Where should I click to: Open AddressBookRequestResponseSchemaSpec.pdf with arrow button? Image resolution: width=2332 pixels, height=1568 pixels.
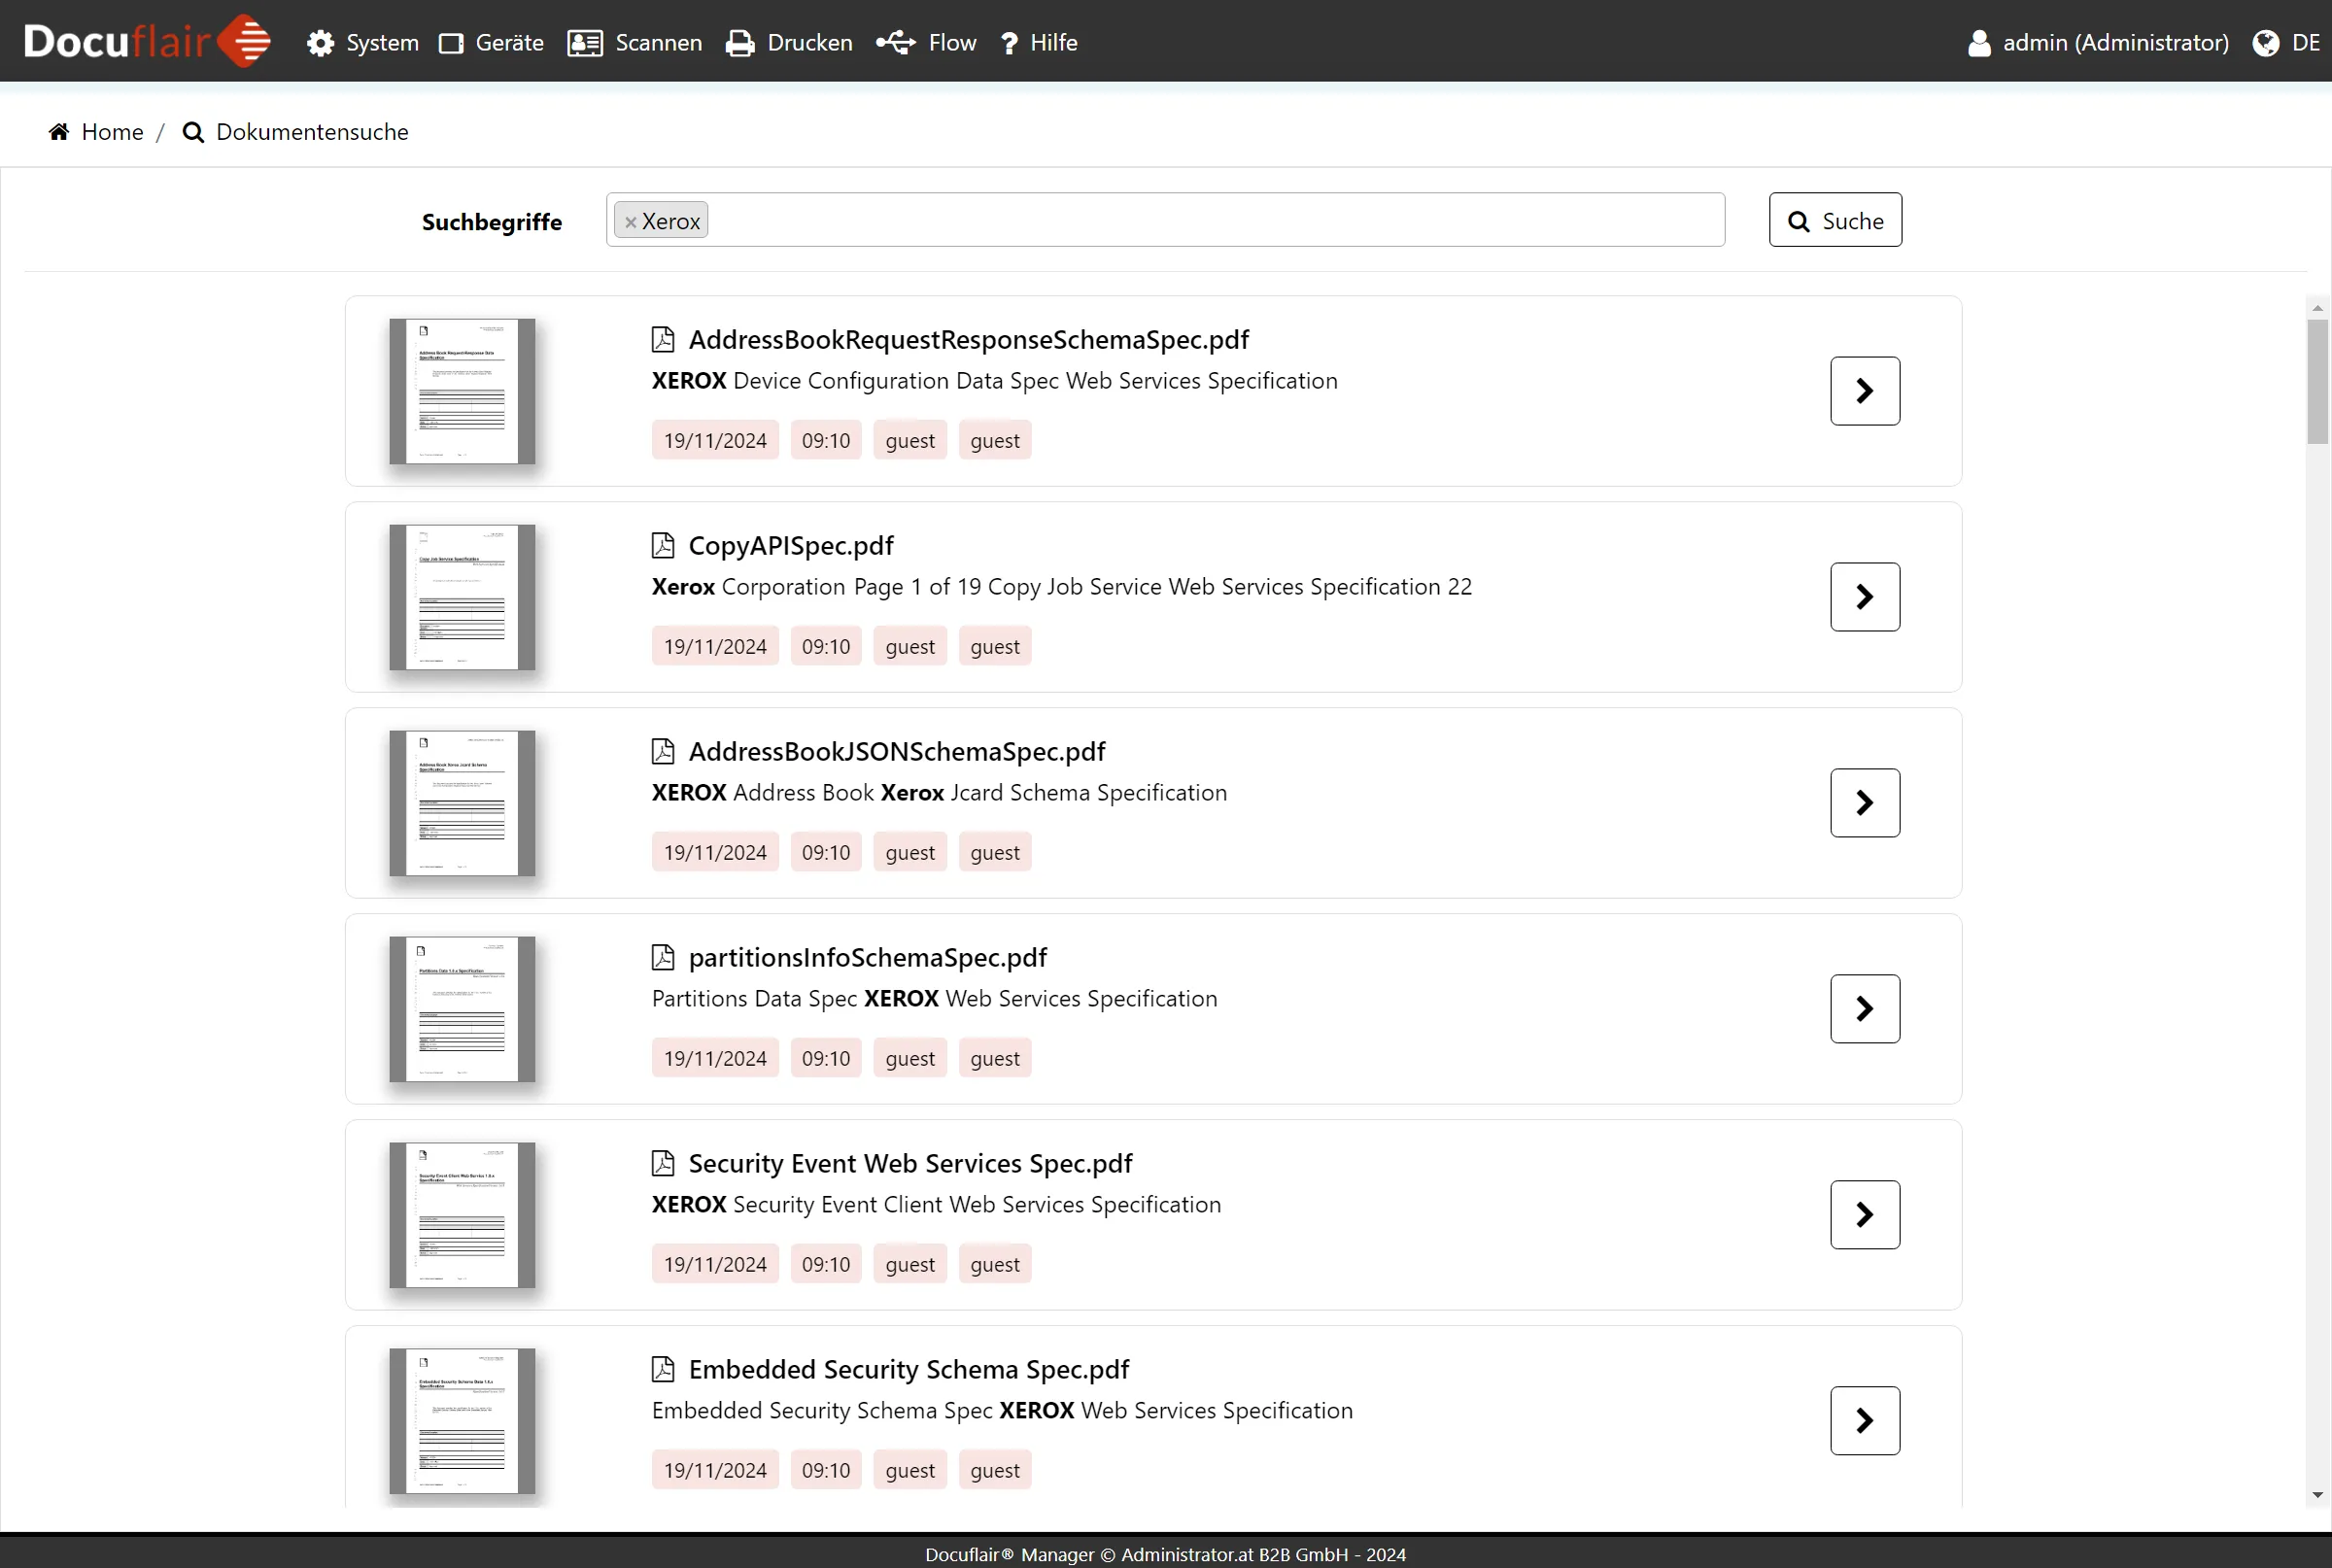[1865, 391]
